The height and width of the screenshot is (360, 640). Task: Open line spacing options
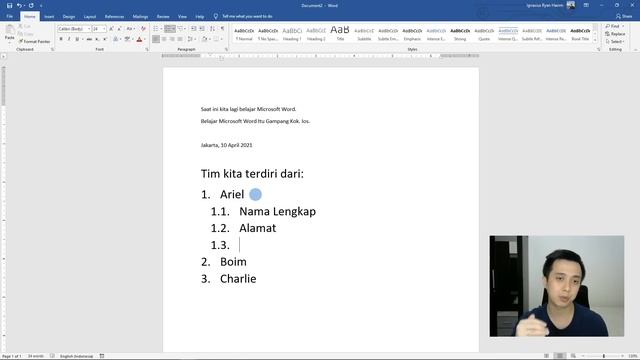191,39
